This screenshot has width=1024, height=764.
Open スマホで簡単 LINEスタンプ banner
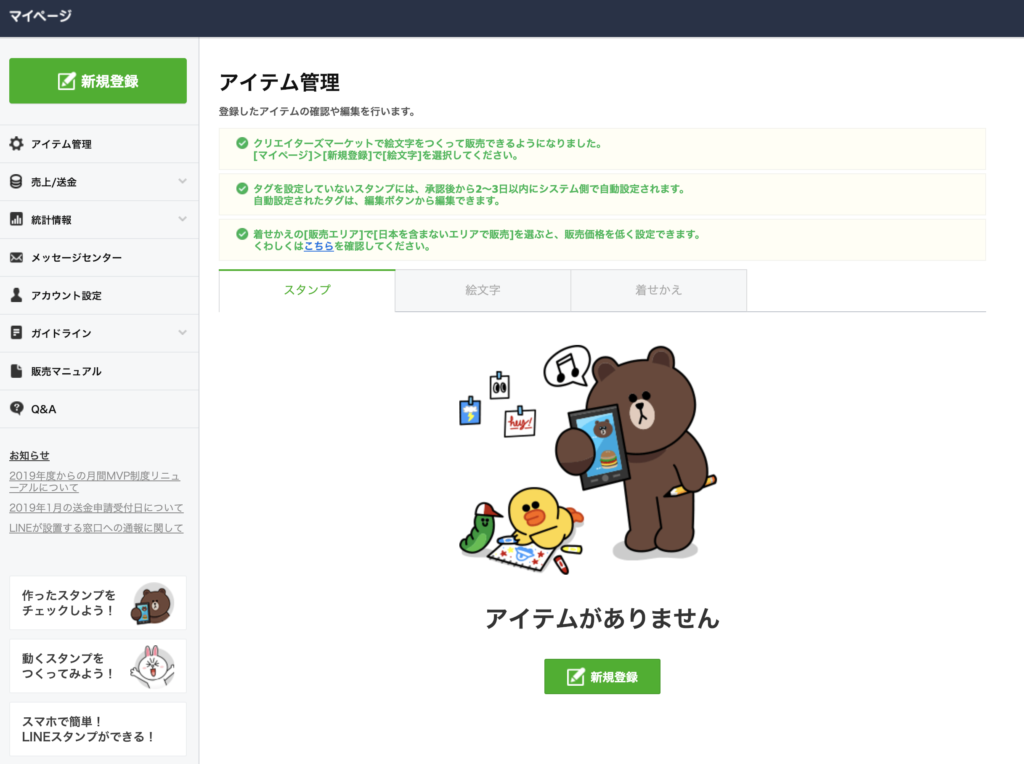pos(98,729)
